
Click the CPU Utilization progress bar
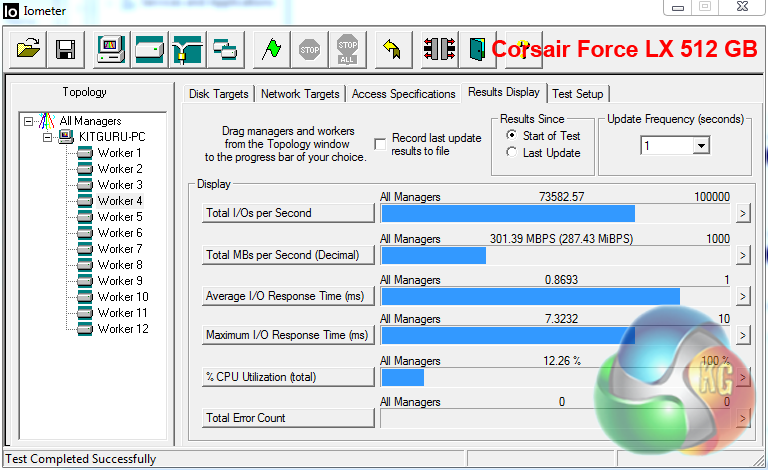(556, 377)
